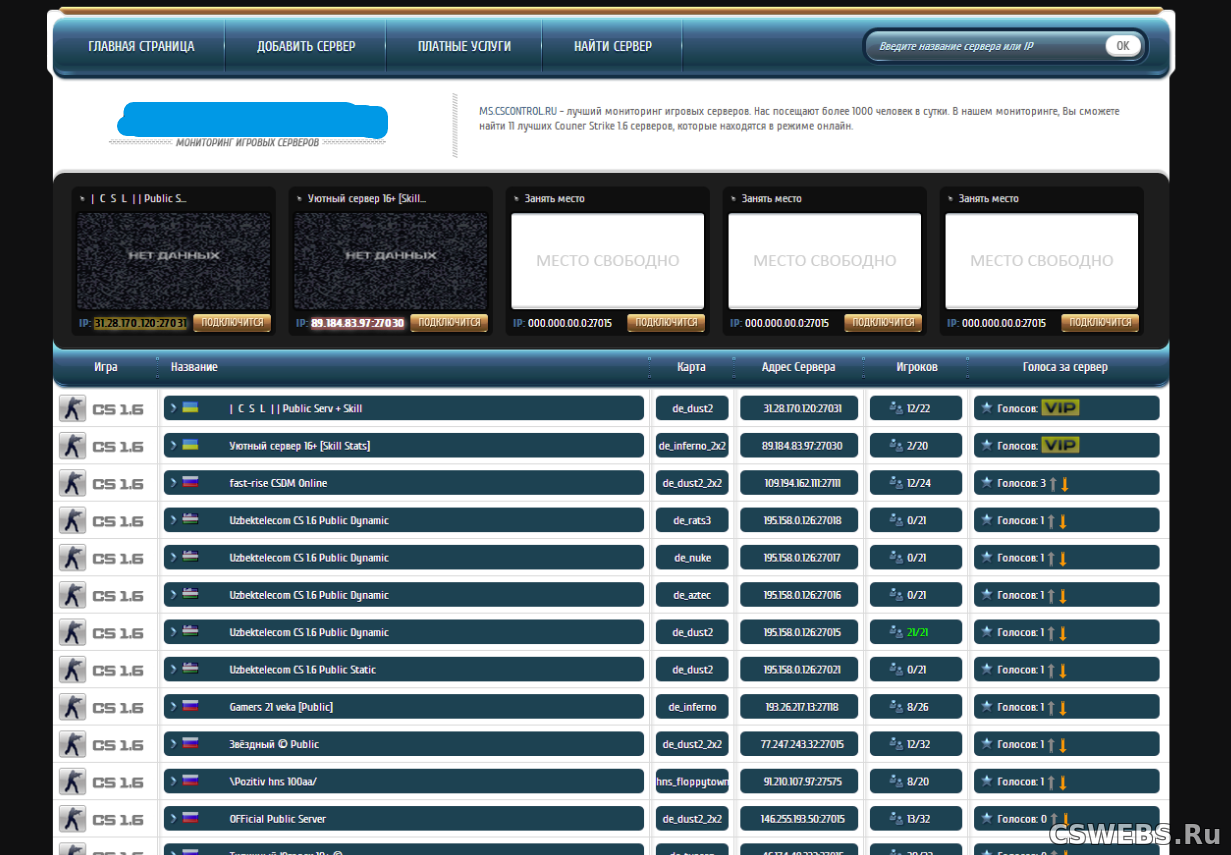Click the Uzbek flag in the de_rats3 row

[189, 520]
